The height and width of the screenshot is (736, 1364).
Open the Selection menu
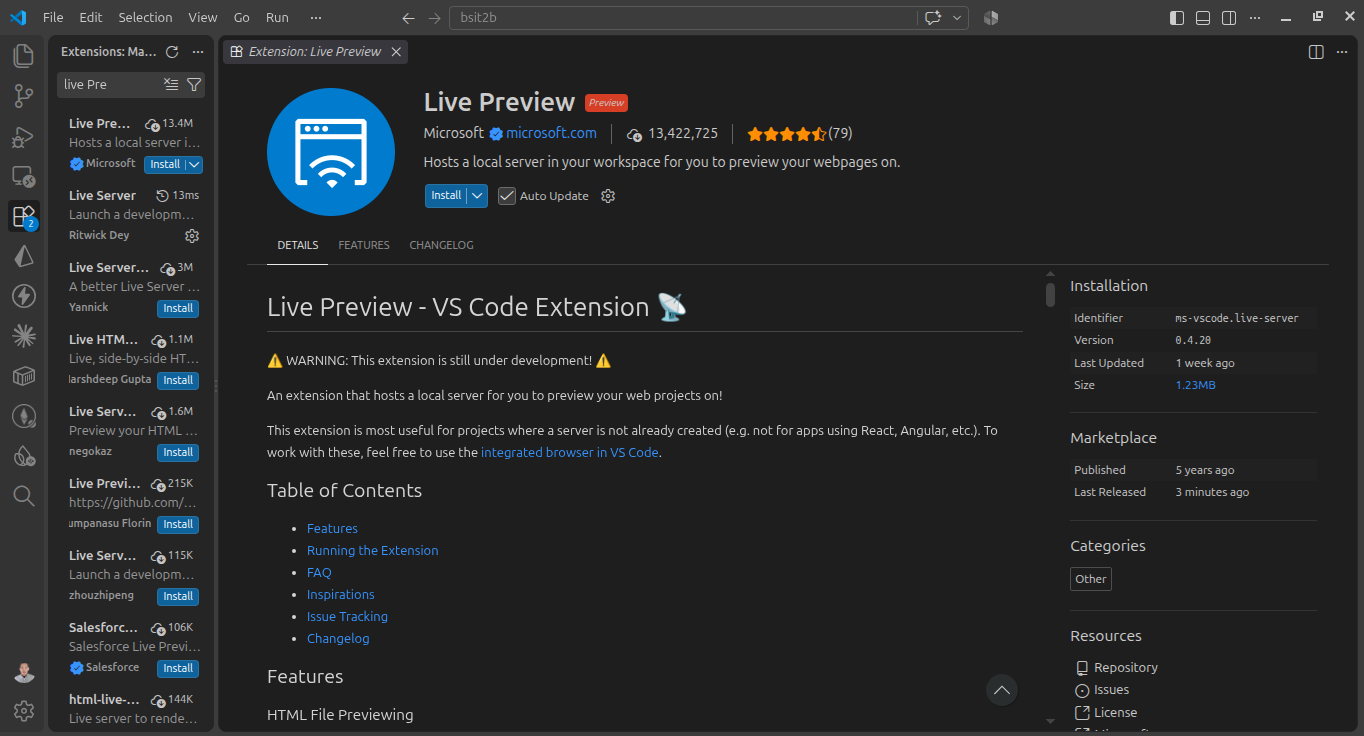pos(145,18)
